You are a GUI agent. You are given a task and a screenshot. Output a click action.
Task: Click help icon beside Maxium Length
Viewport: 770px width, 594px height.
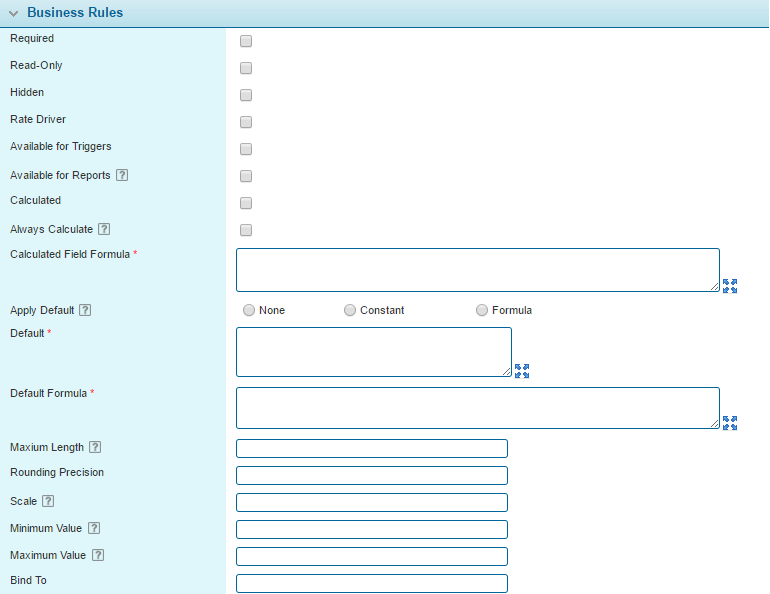[x=95, y=448]
